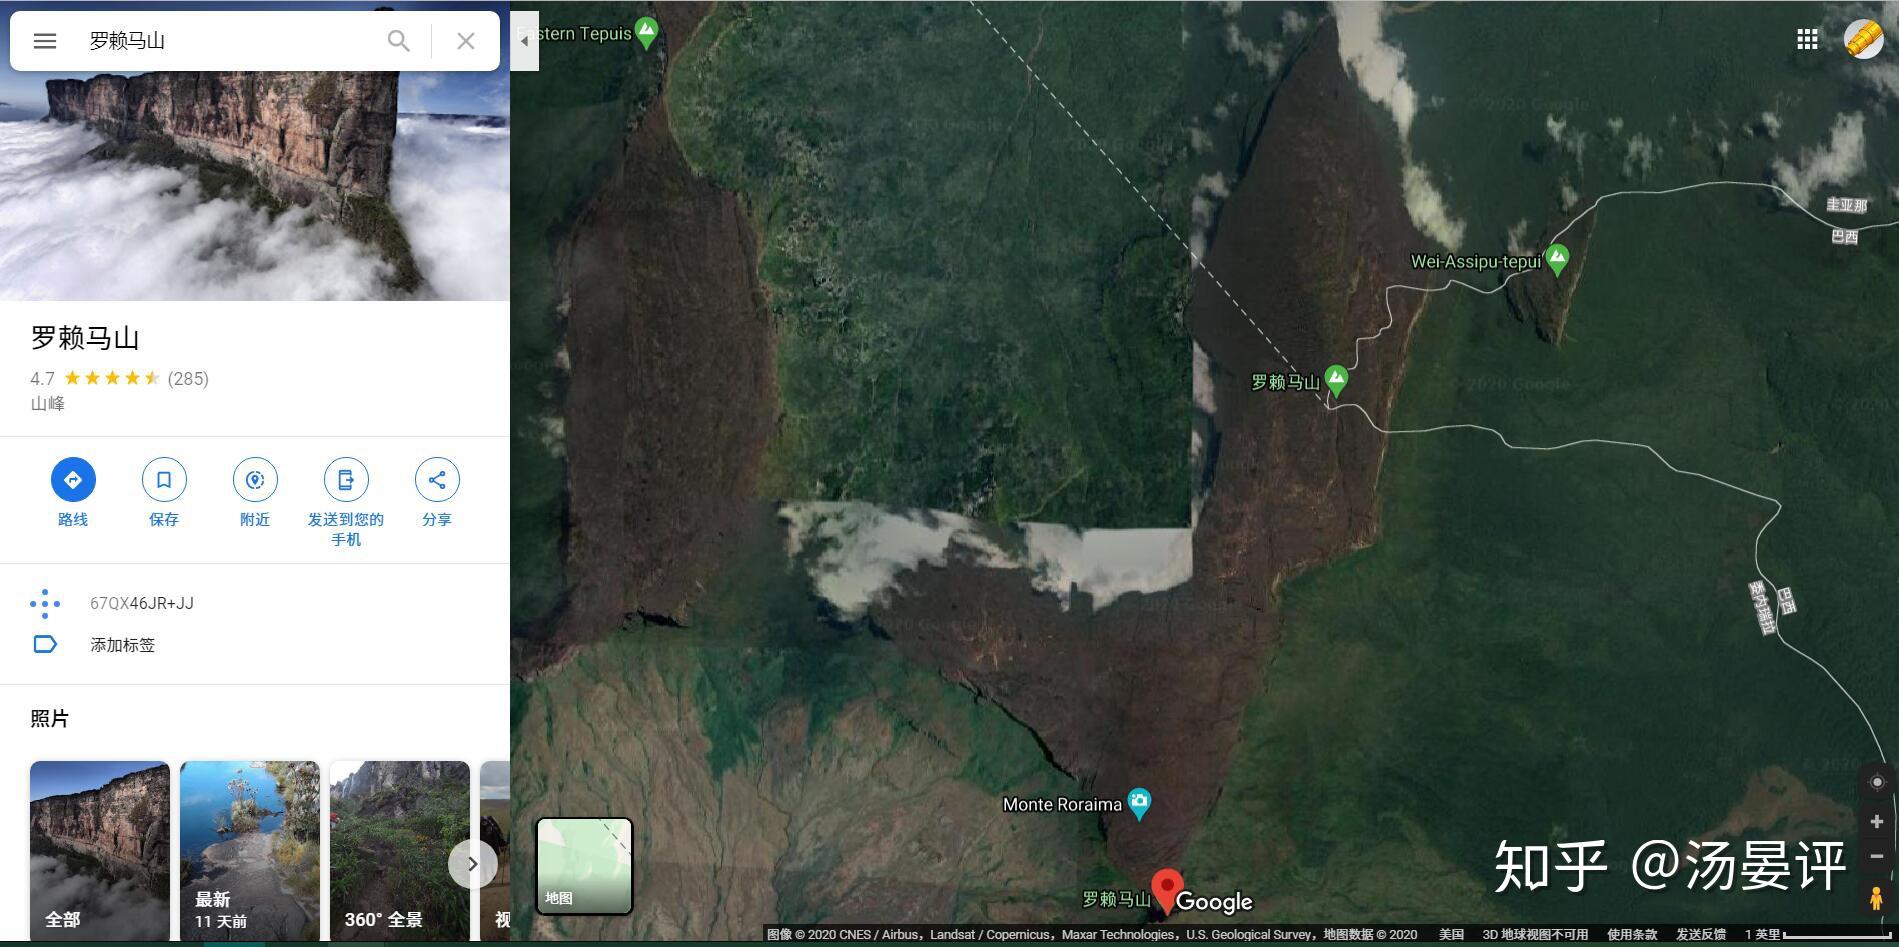1899x947 pixels.
Task: Click the green 罗赖马山 mountain marker
Action: 1336,380
